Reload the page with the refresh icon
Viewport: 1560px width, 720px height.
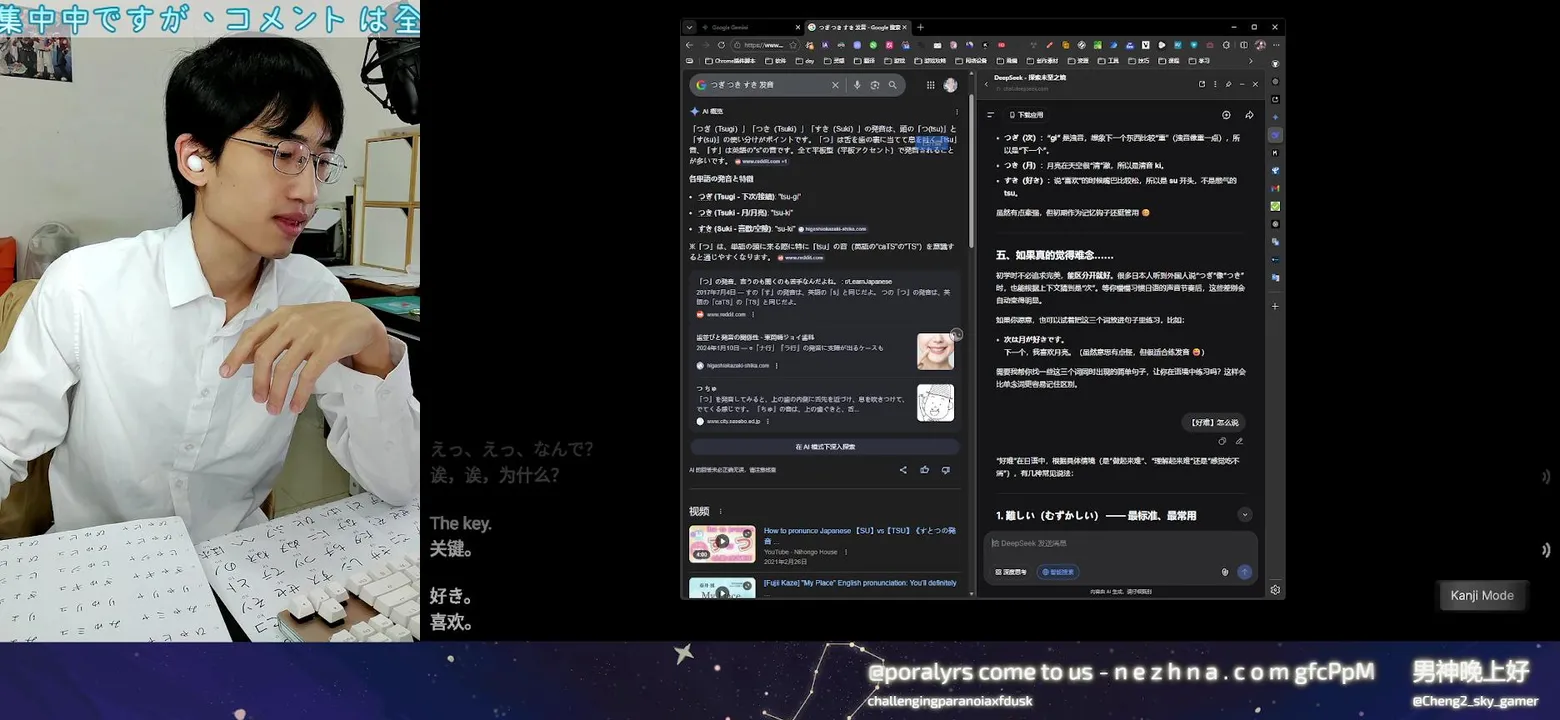(719, 45)
